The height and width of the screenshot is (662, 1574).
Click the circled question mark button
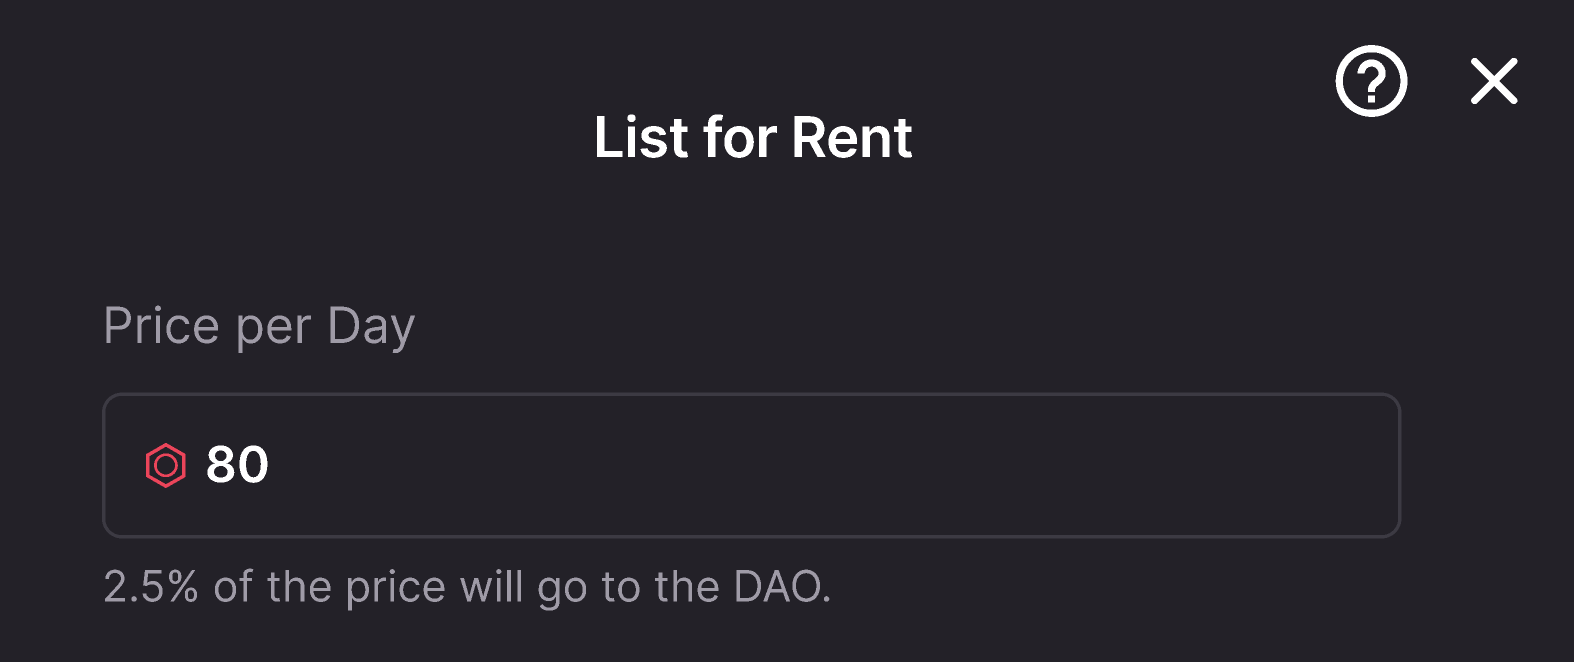1371,81
